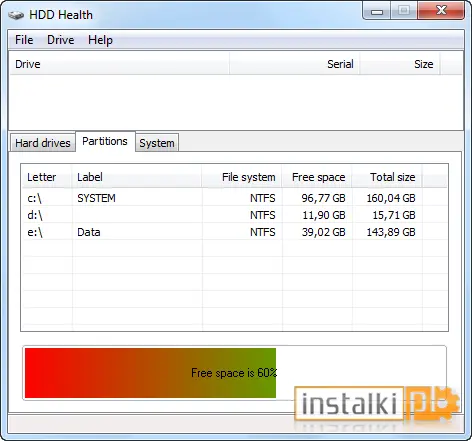Click the SYSTEM label cell
Screen dimensions: 472x441
[96, 198]
